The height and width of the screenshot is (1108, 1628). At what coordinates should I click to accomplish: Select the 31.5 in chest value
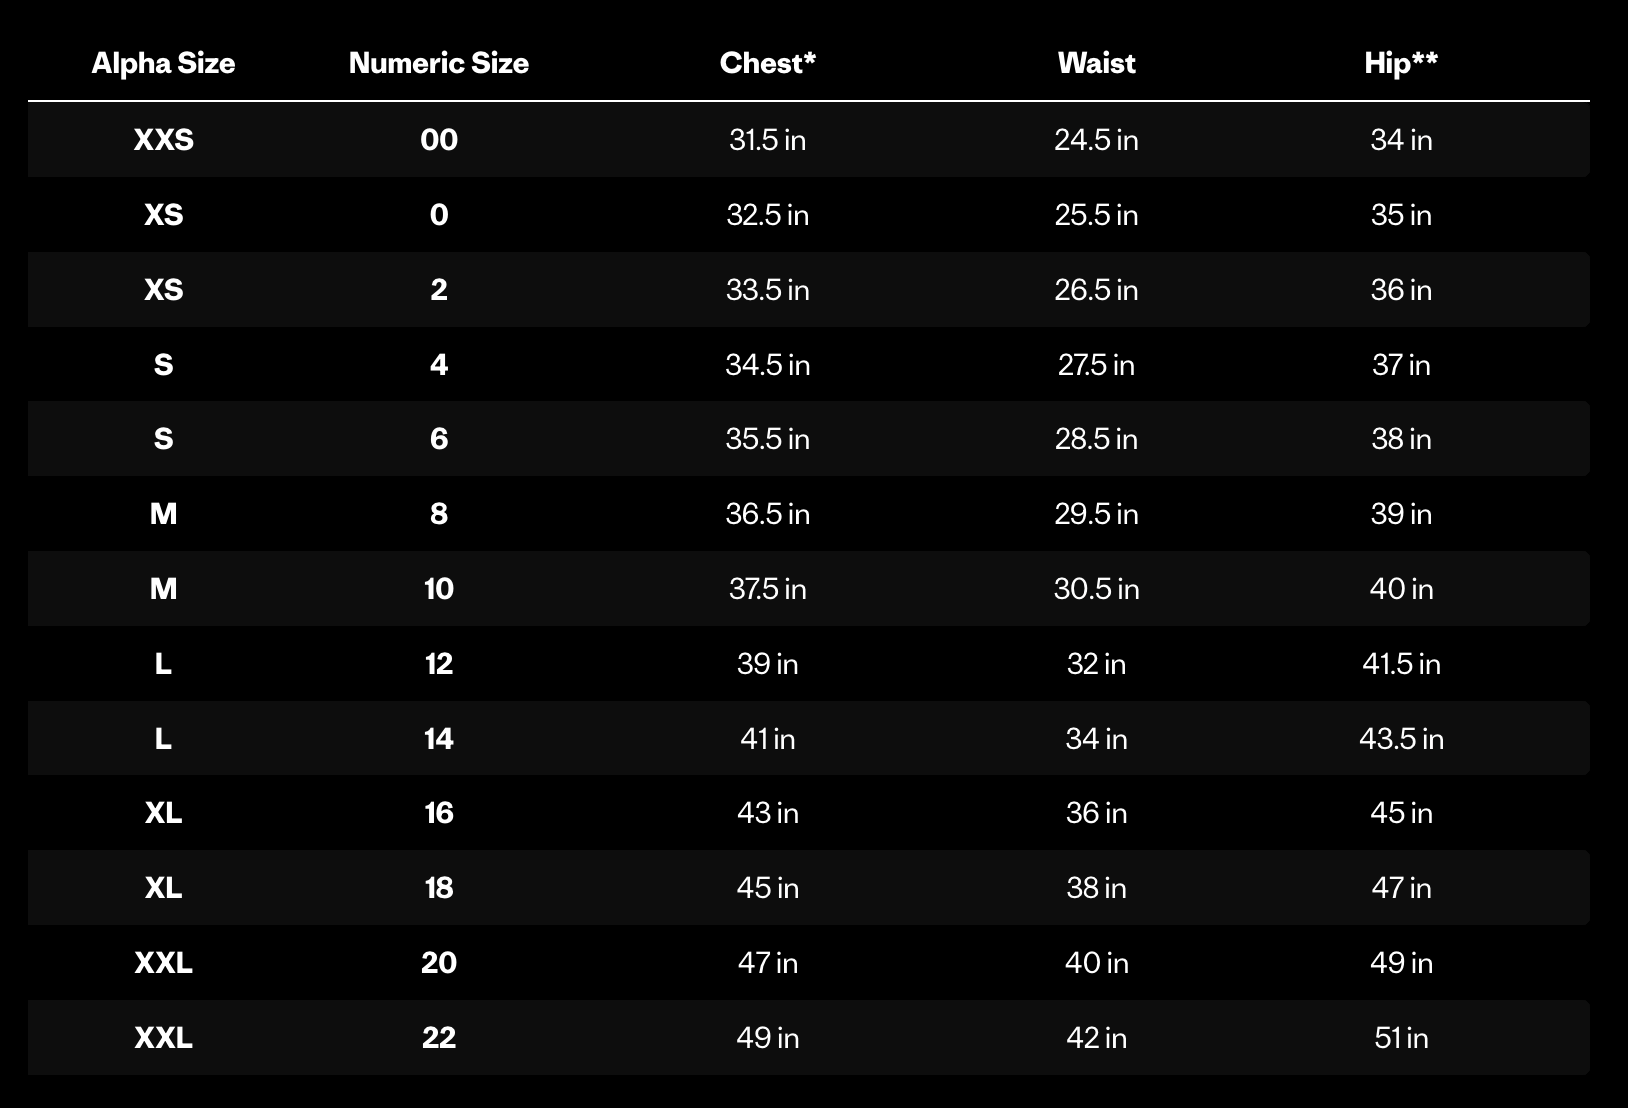(768, 140)
